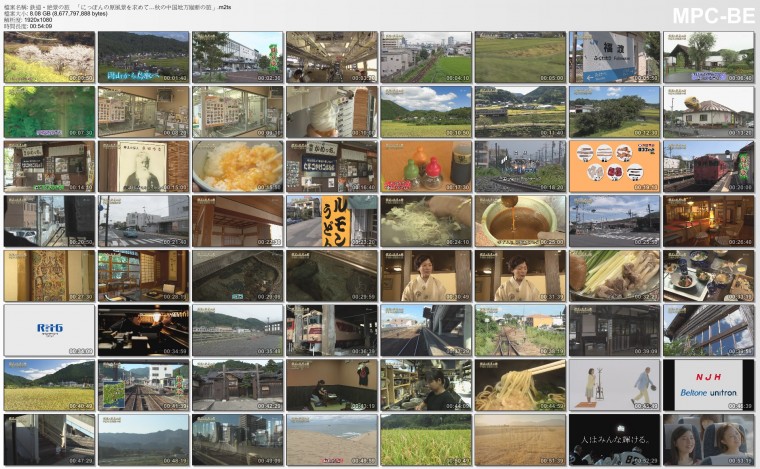Select the mountain village thumbnail at 00:01:40

pyautogui.click(x=143, y=57)
